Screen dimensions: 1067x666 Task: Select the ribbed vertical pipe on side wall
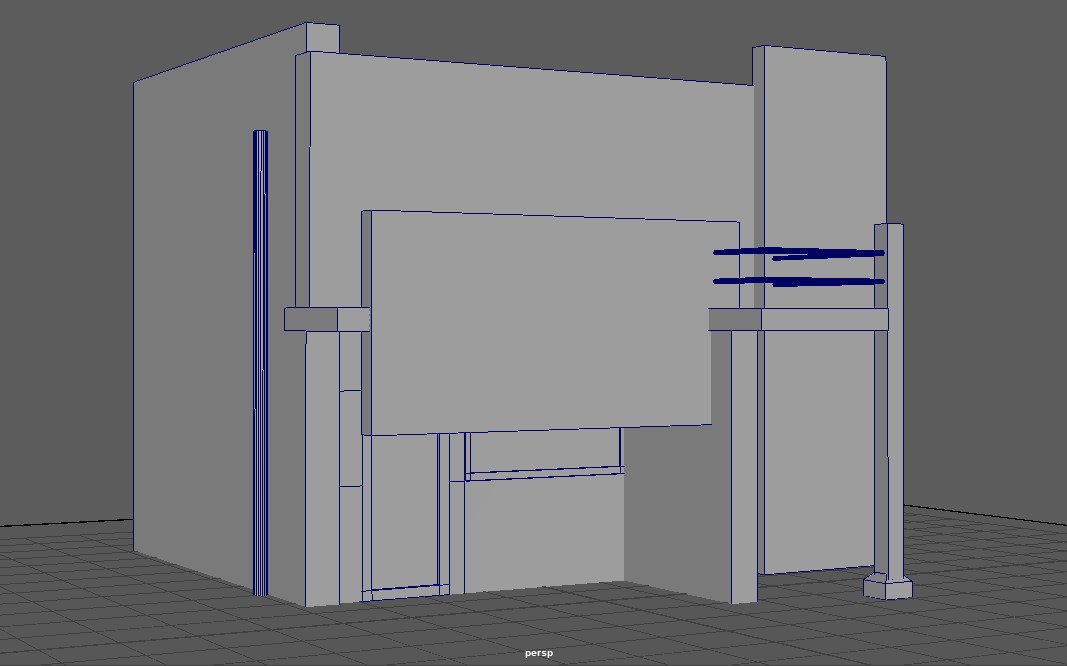261,363
